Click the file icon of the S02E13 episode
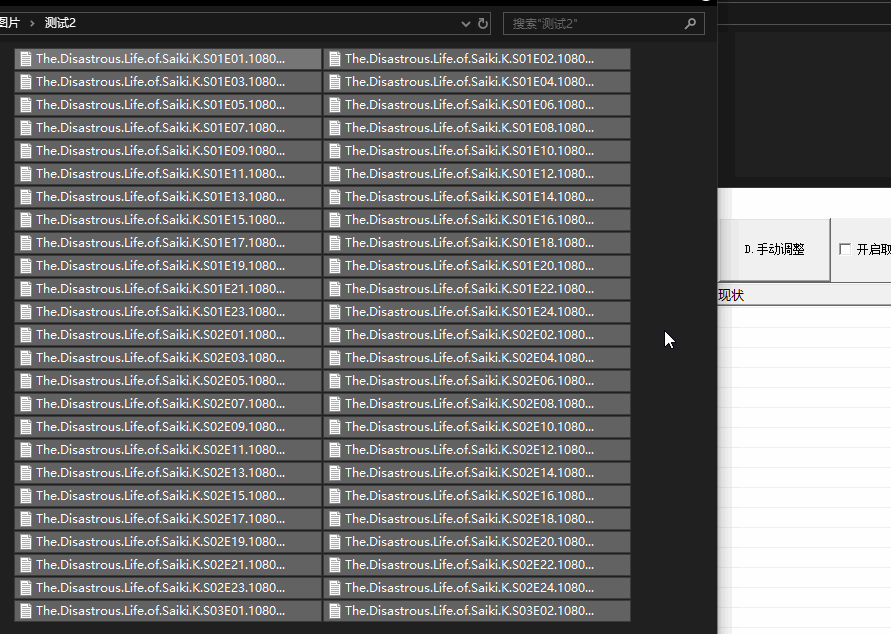The image size is (891, 634). [x=26, y=473]
